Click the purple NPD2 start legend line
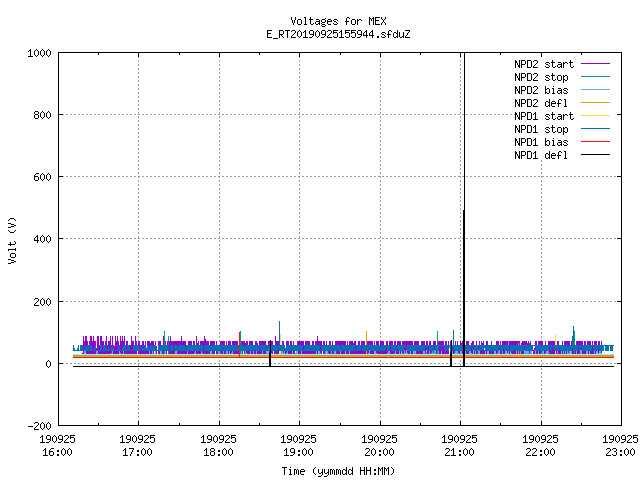 (x=595, y=64)
